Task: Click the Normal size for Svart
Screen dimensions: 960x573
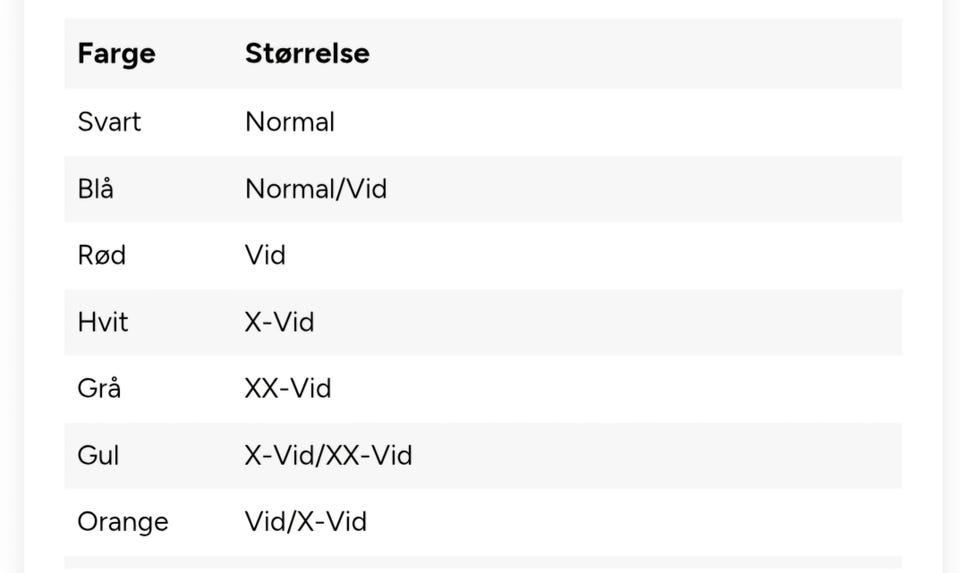Action: pyautogui.click(x=290, y=122)
